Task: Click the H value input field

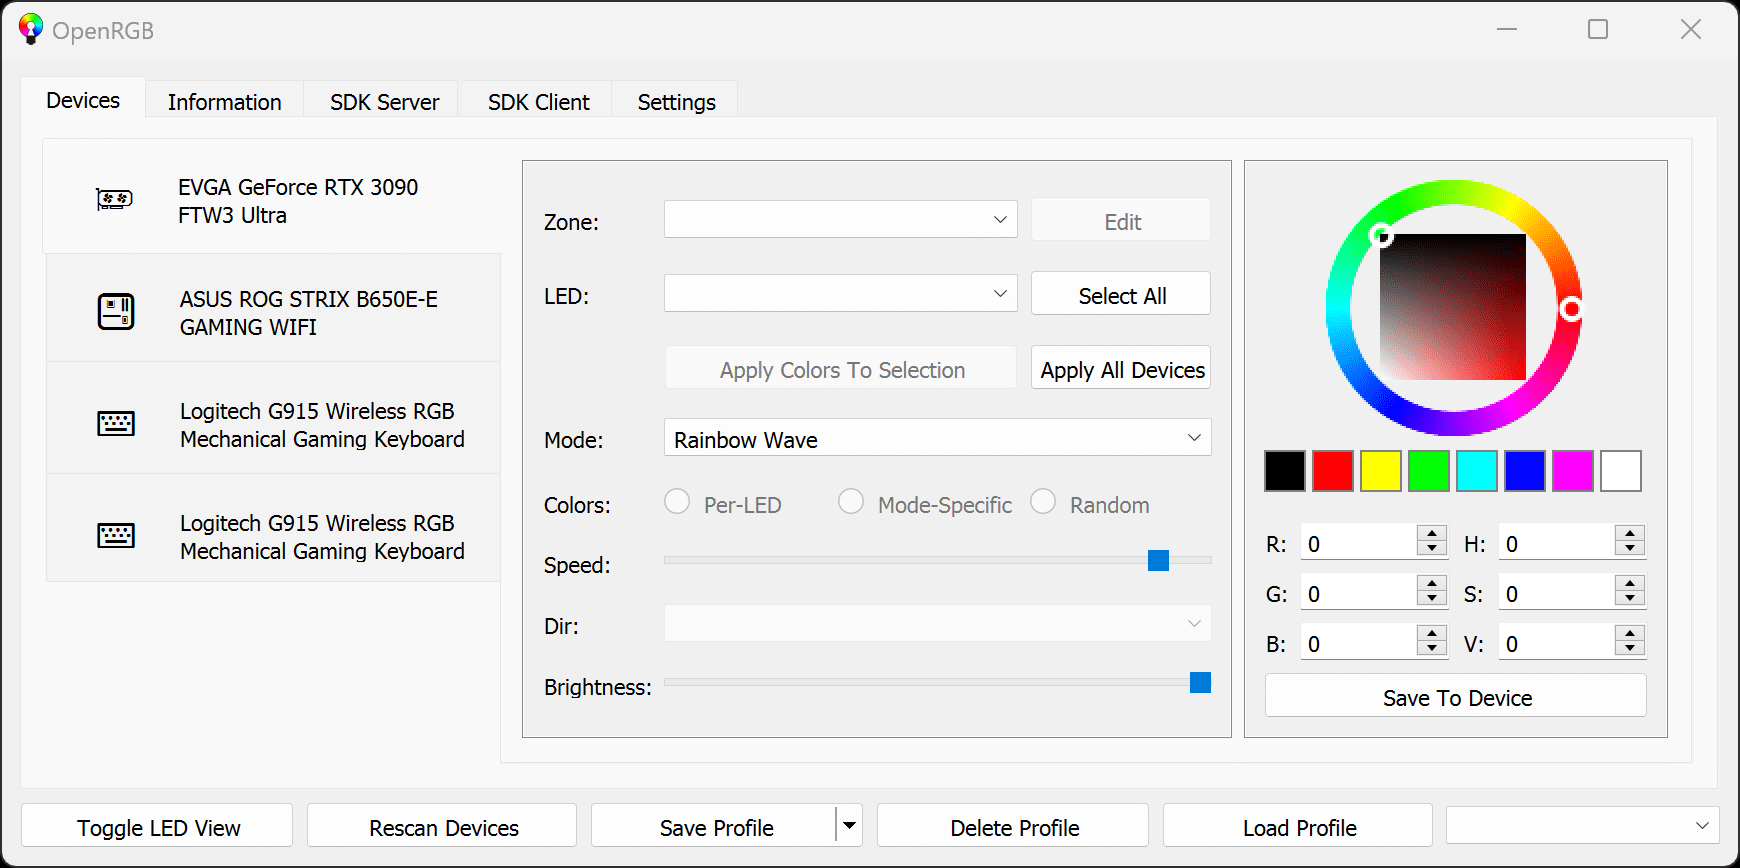Action: (x=1556, y=544)
